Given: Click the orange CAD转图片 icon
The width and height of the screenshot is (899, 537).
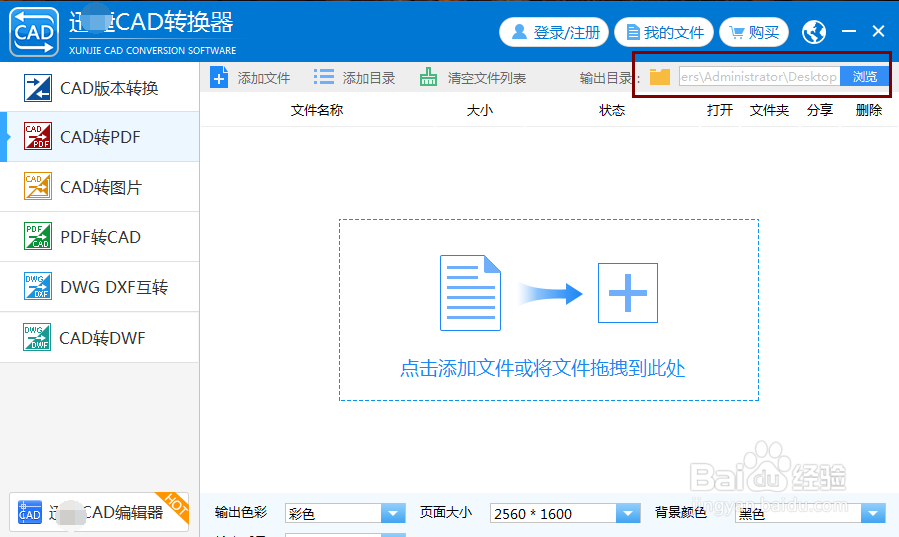Looking at the screenshot, I should (38, 186).
